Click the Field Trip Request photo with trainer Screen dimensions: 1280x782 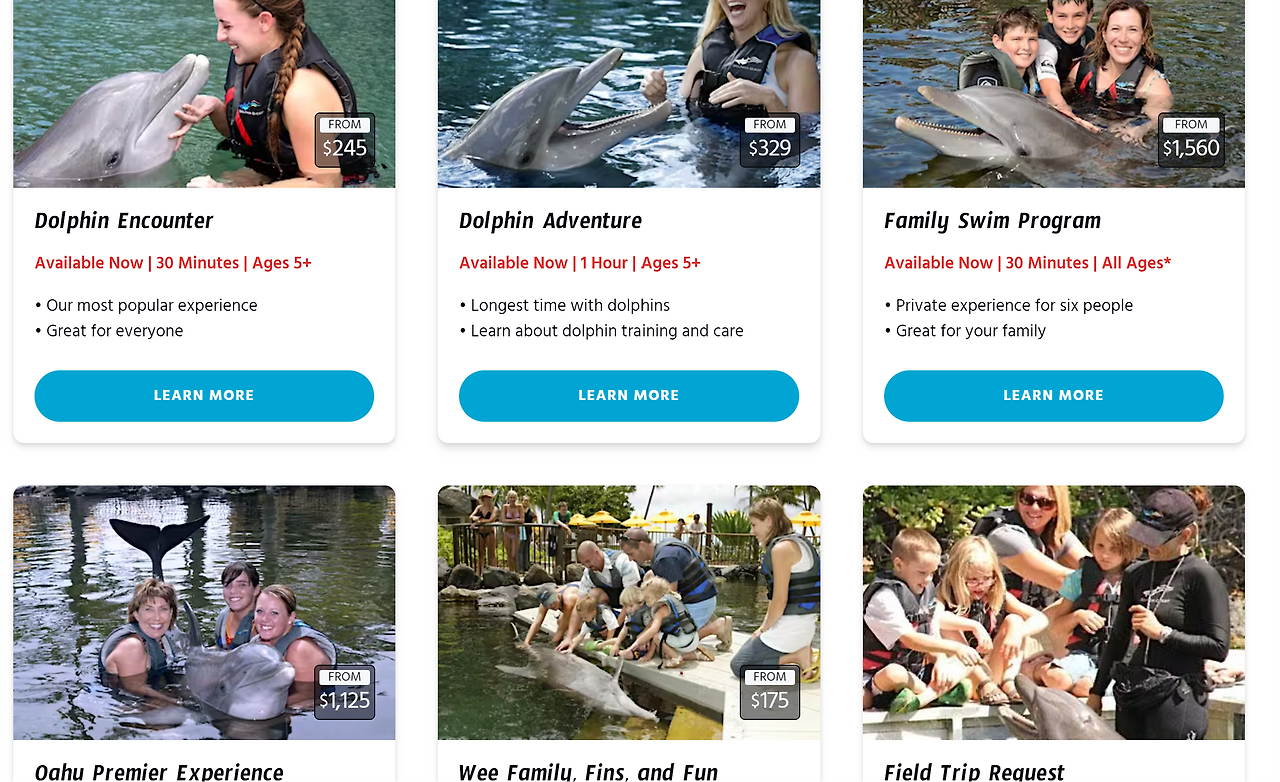pos(1054,613)
